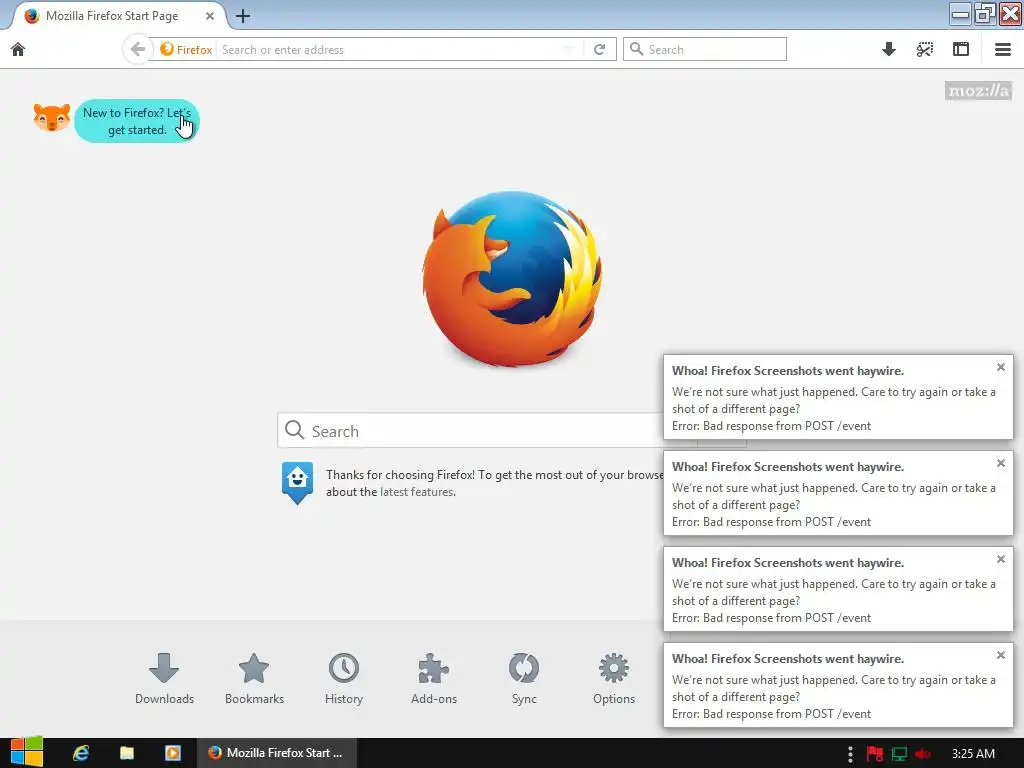Open the hamburger menu

[x=1002, y=50]
